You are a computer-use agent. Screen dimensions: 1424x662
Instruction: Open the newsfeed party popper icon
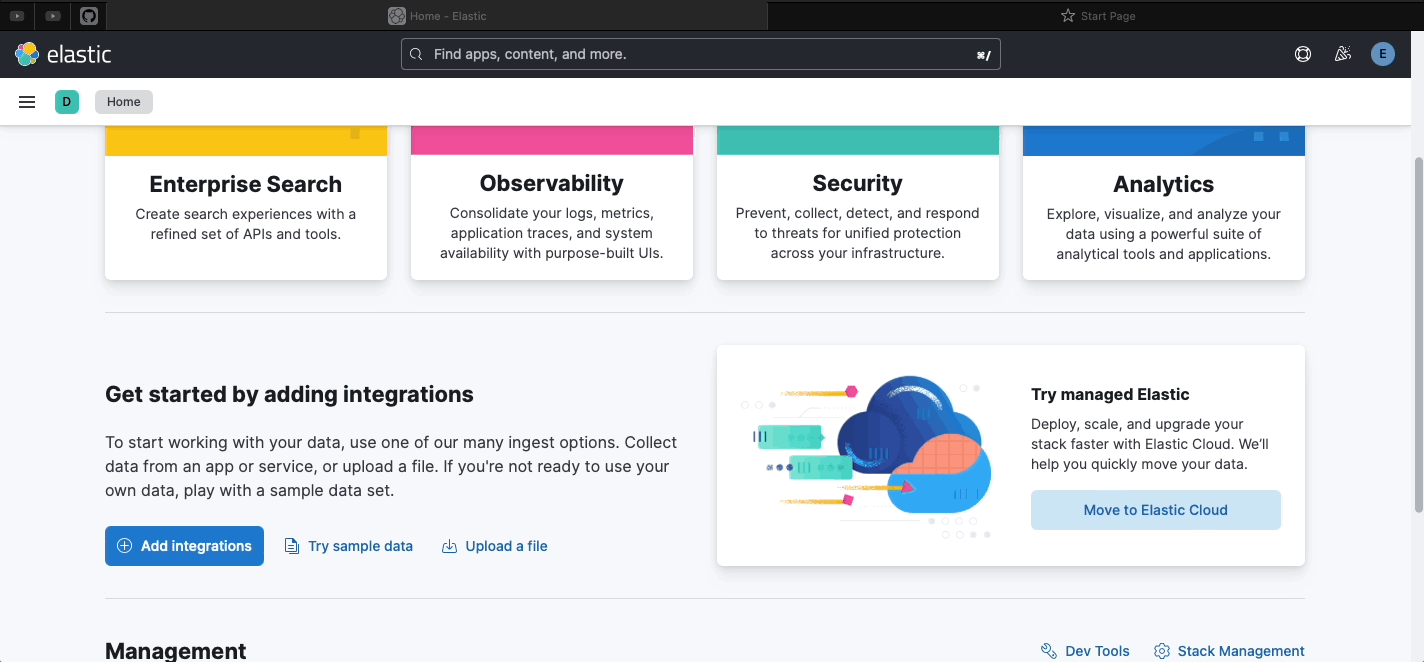click(x=1342, y=54)
